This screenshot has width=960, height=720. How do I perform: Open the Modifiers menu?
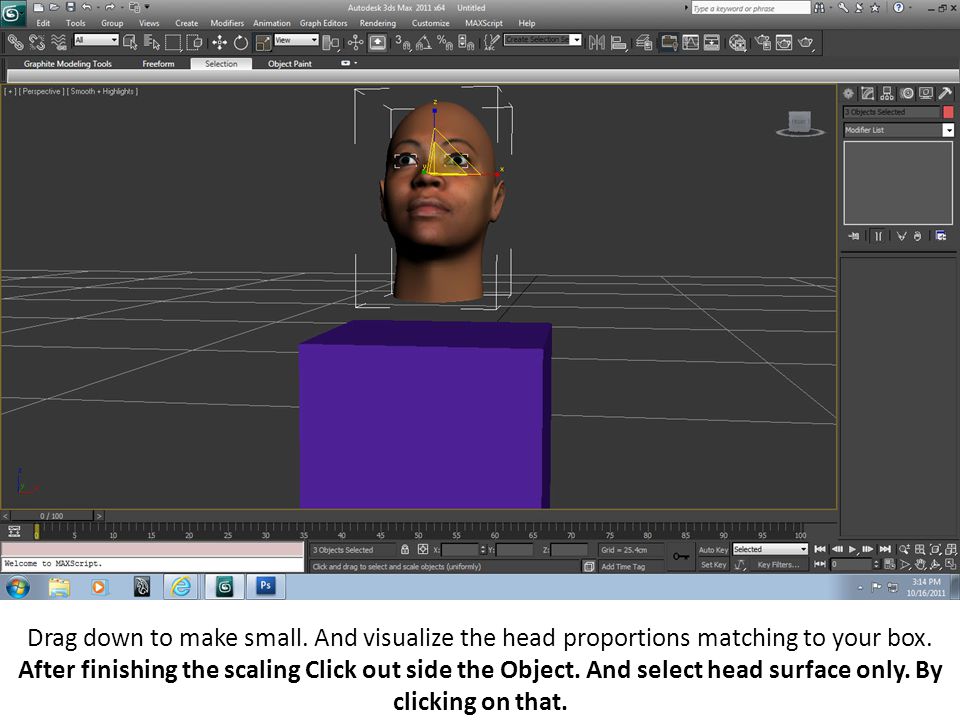coord(227,23)
